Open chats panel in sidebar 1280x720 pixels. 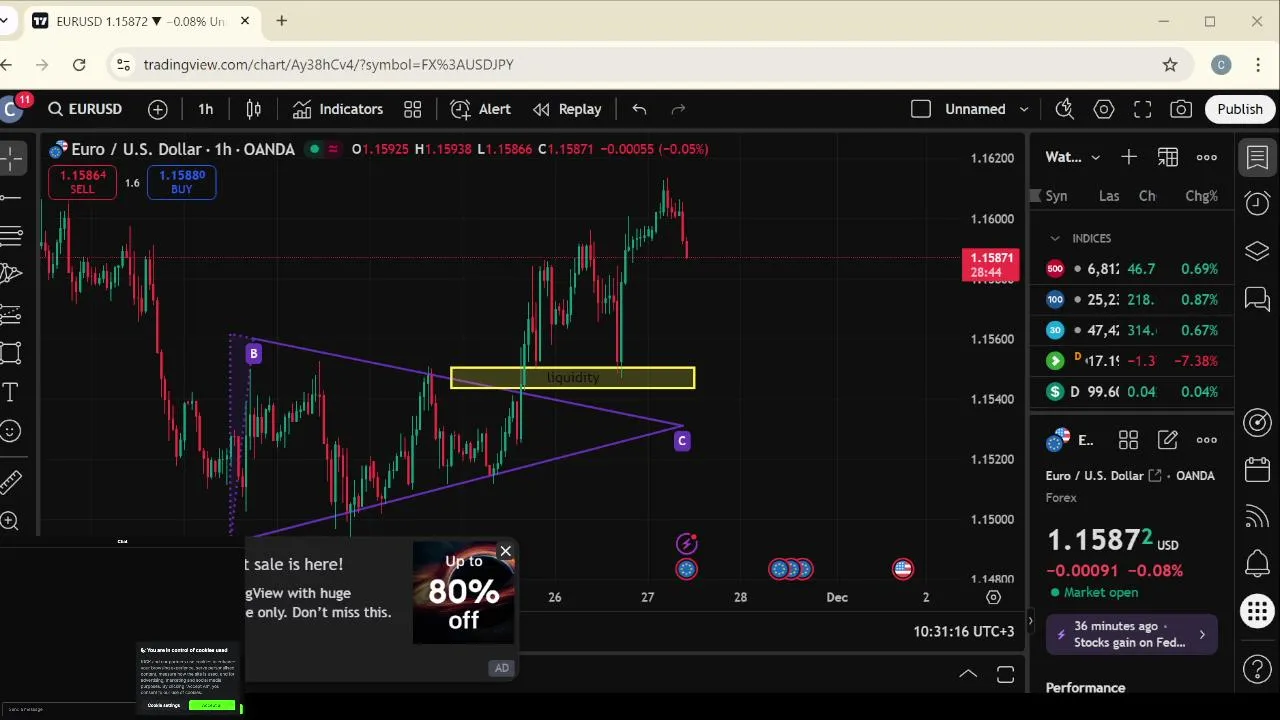(x=1257, y=298)
